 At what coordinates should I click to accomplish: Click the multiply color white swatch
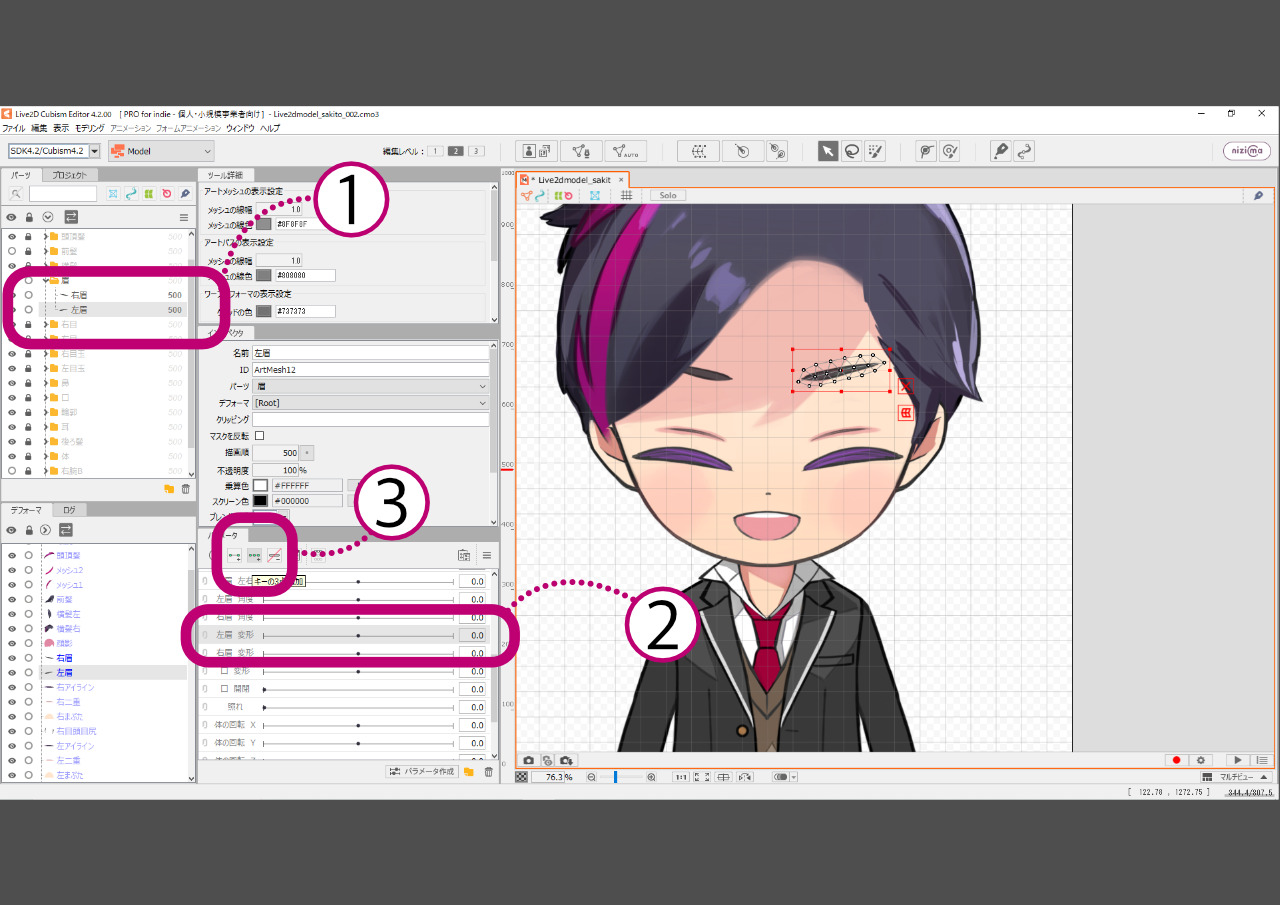[260, 485]
